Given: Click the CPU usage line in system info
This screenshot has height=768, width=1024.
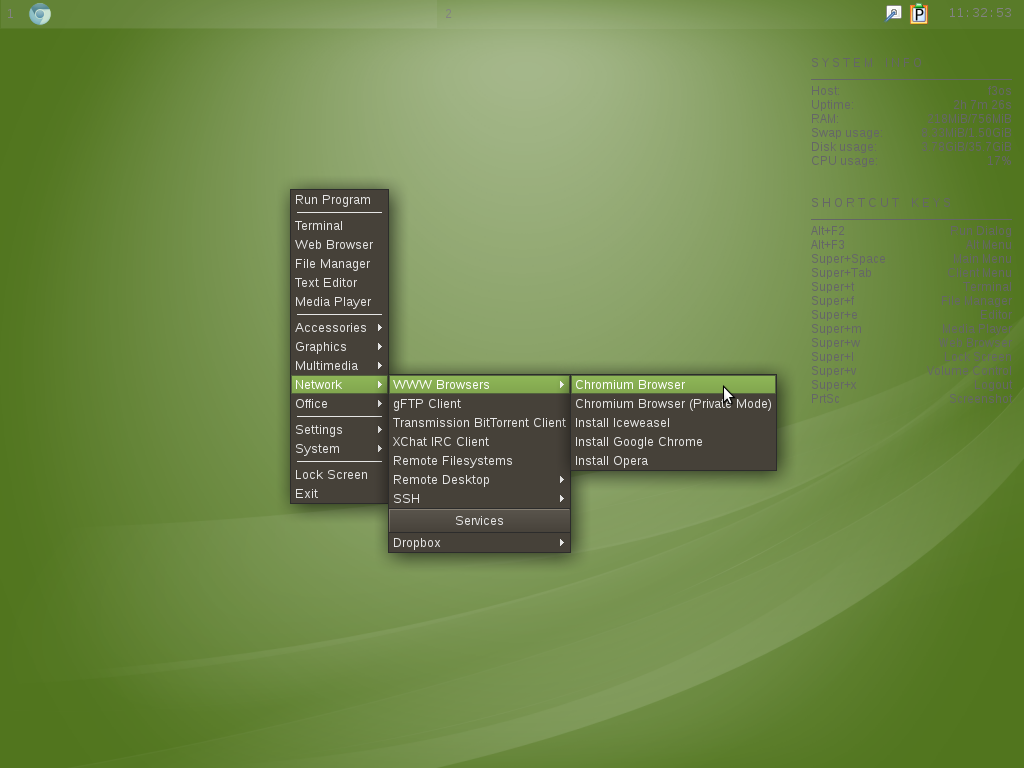Looking at the screenshot, I should [x=911, y=161].
